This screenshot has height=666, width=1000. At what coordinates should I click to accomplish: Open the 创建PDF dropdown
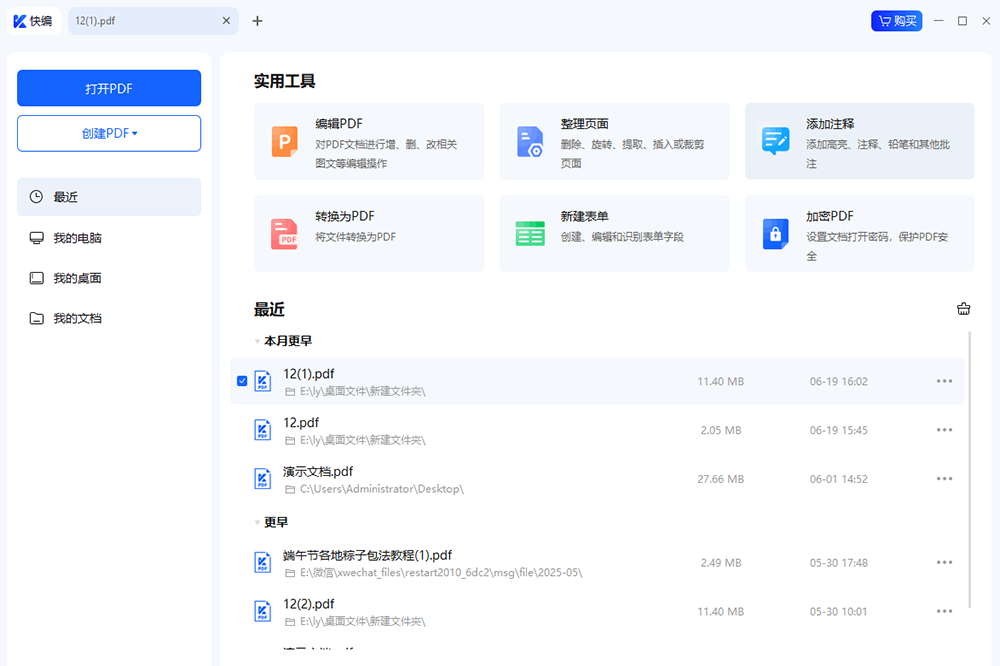coord(109,133)
